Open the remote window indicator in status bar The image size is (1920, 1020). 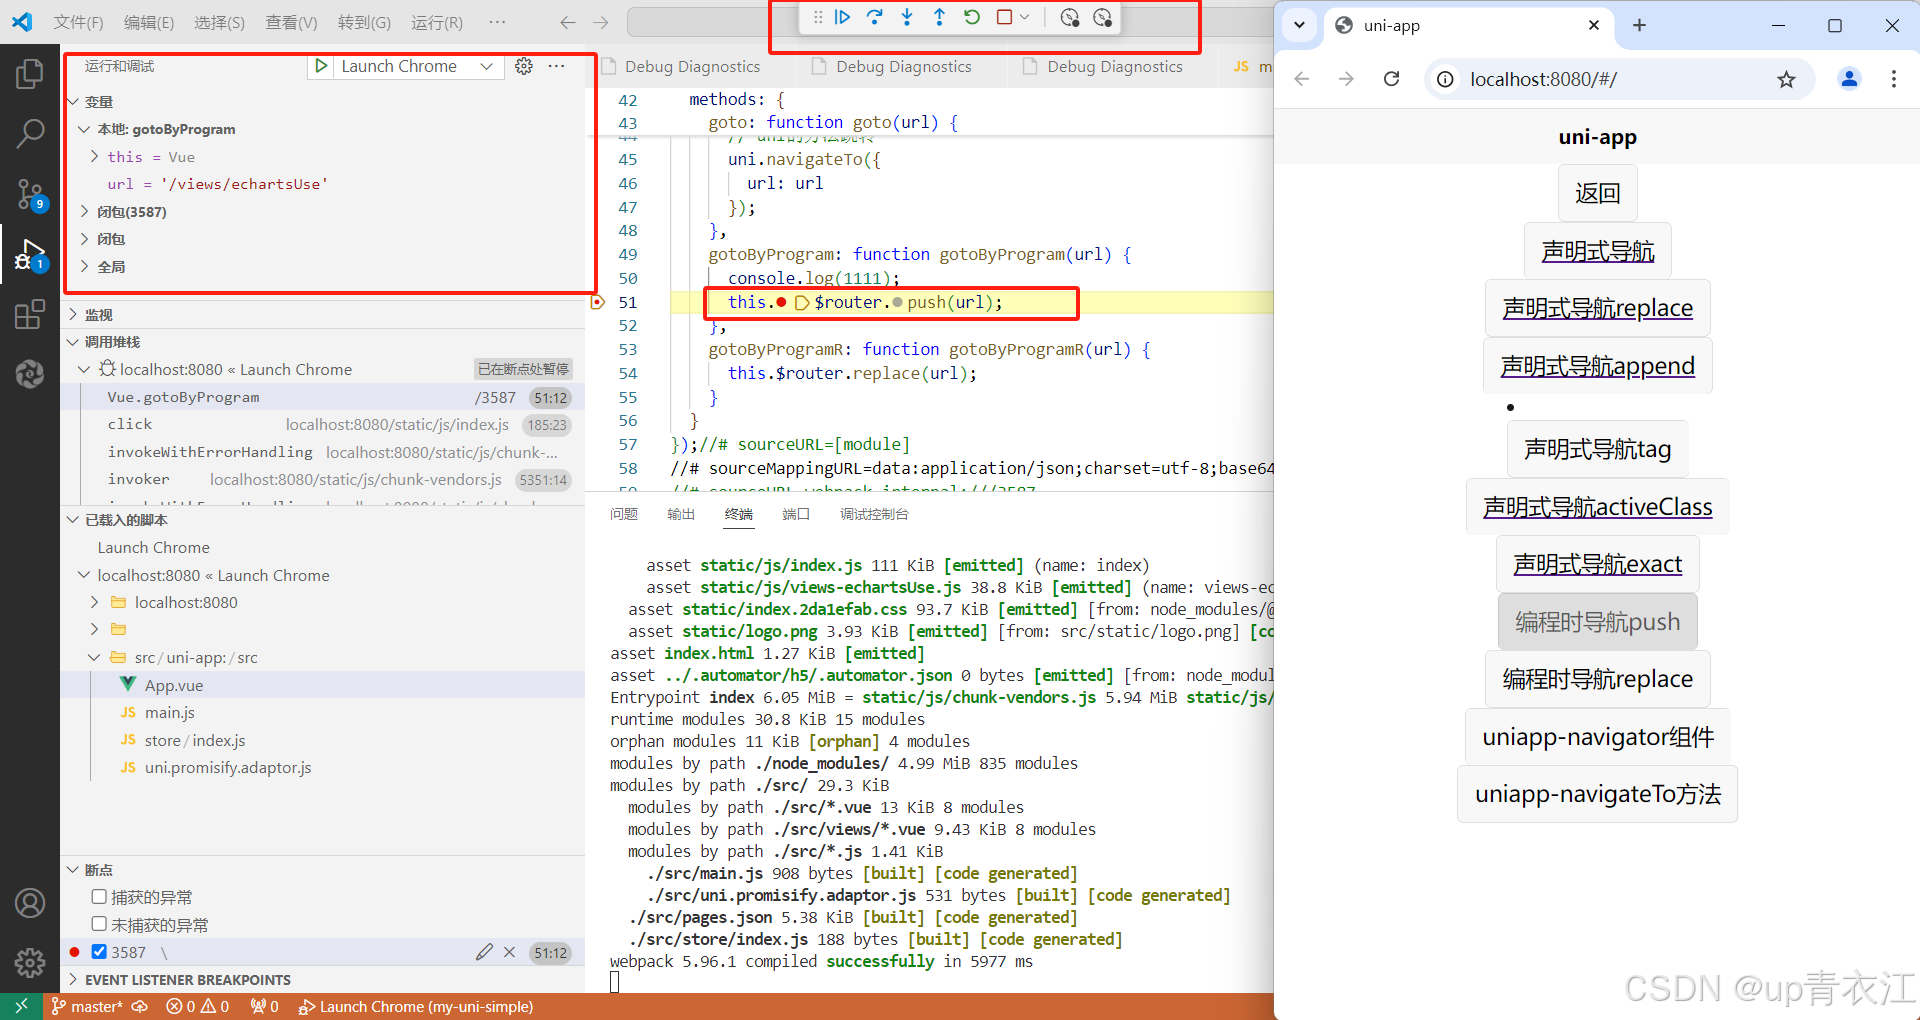(x=21, y=1006)
